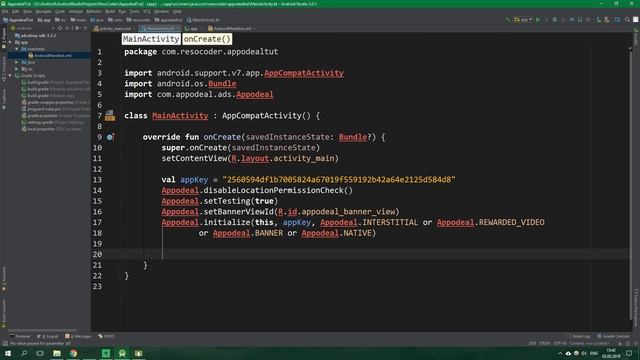Click MainActivity.kt in navigation bar

click(x=203, y=20)
